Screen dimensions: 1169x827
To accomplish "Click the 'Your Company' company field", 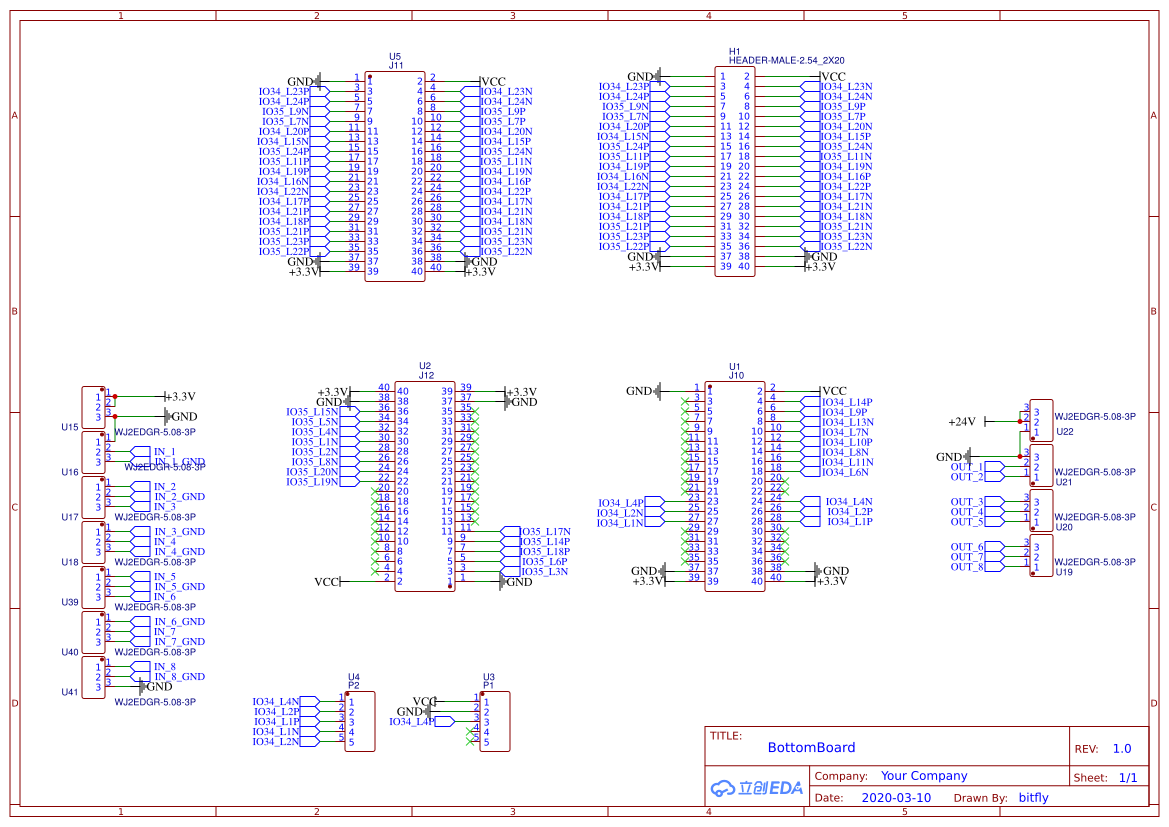I will pos(924,776).
